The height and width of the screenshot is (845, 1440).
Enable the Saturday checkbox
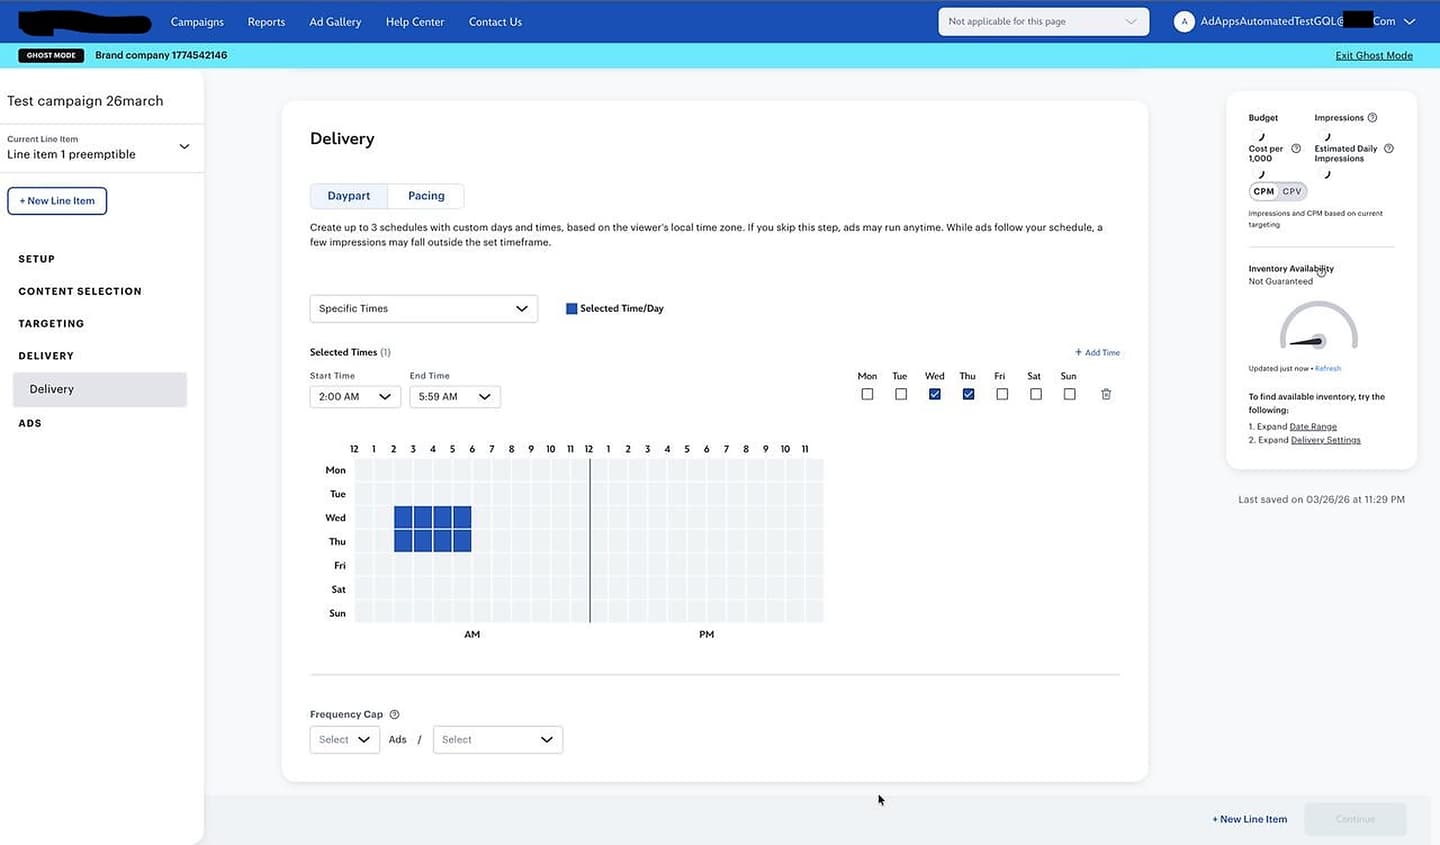tap(1035, 393)
